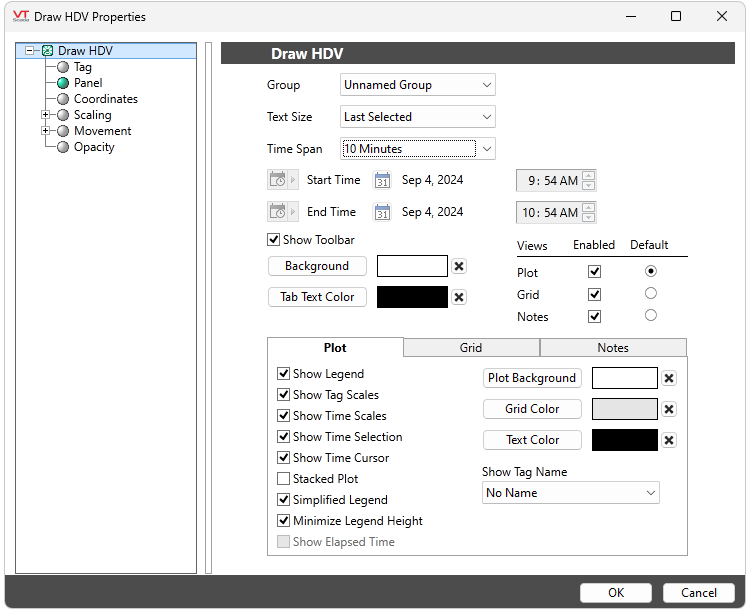Click the Coordinates node circle icon
The width and height of the screenshot is (747, 613).
(63, 99)
